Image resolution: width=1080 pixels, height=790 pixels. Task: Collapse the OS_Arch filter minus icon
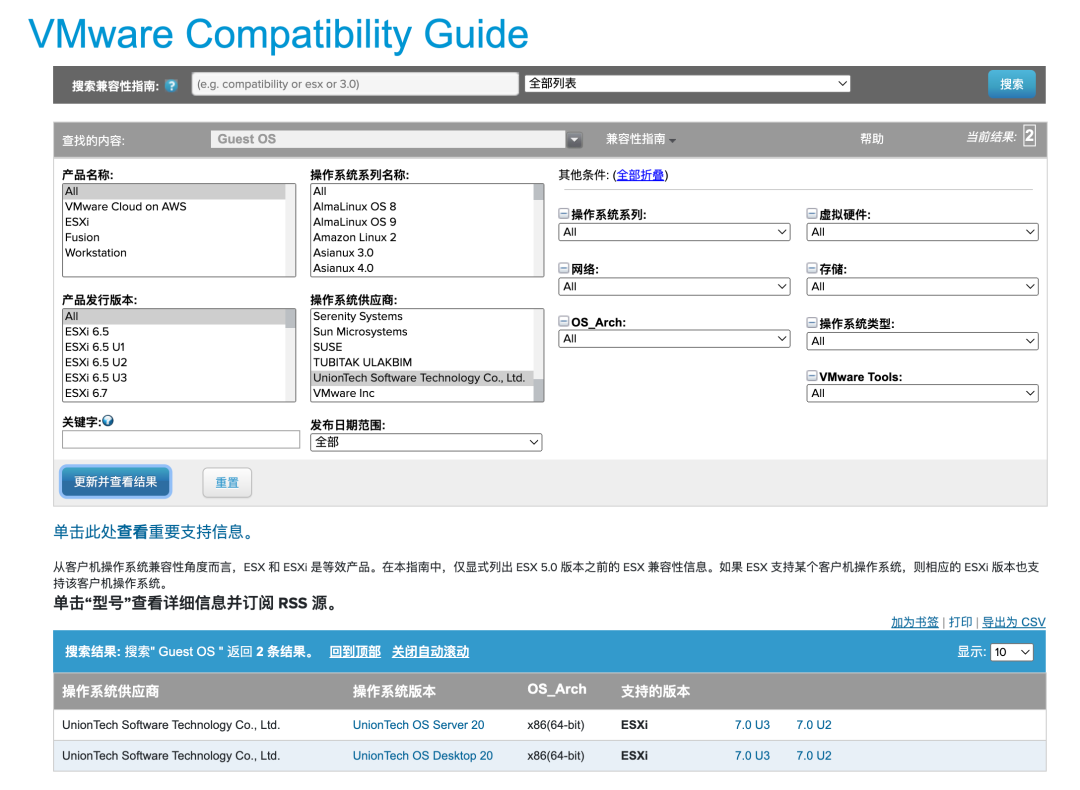point(563,321)
